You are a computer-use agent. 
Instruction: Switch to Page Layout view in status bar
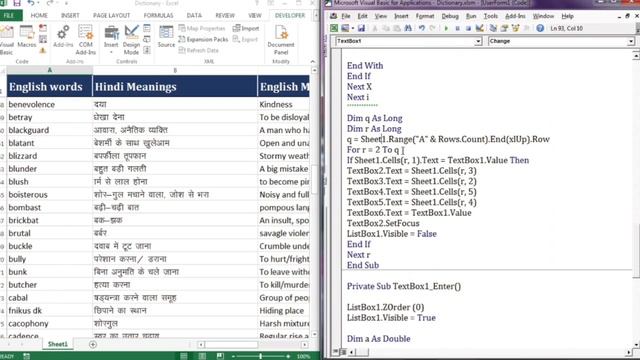pos(202,356)
